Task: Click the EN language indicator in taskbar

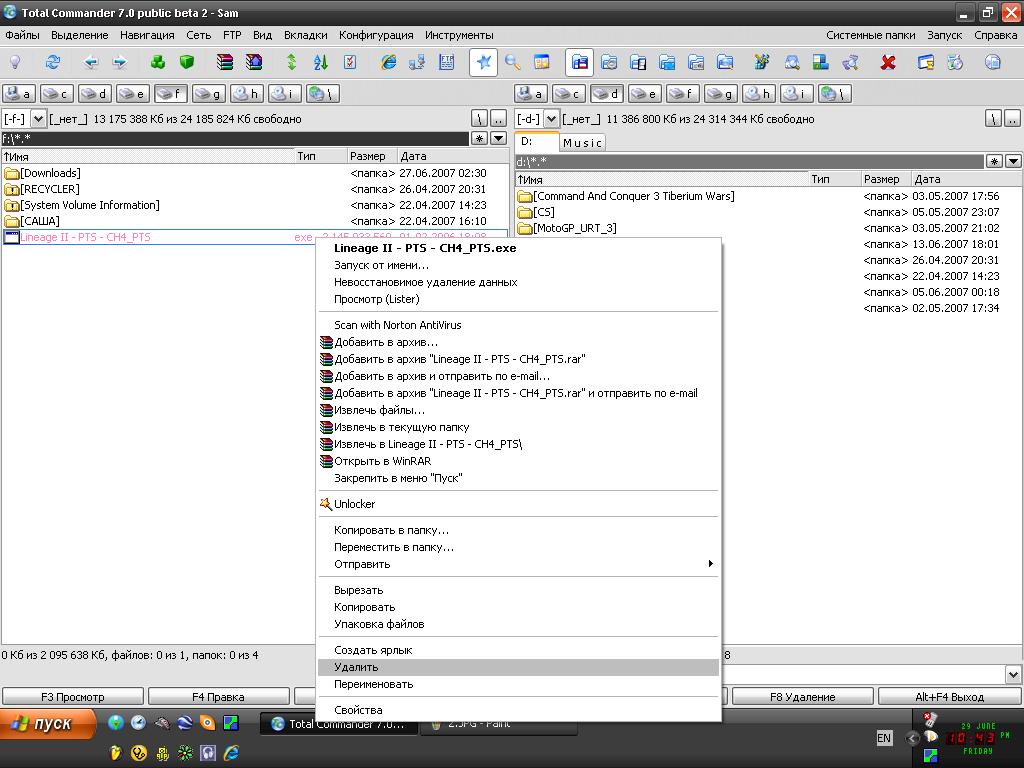Action: coord(884,738)
